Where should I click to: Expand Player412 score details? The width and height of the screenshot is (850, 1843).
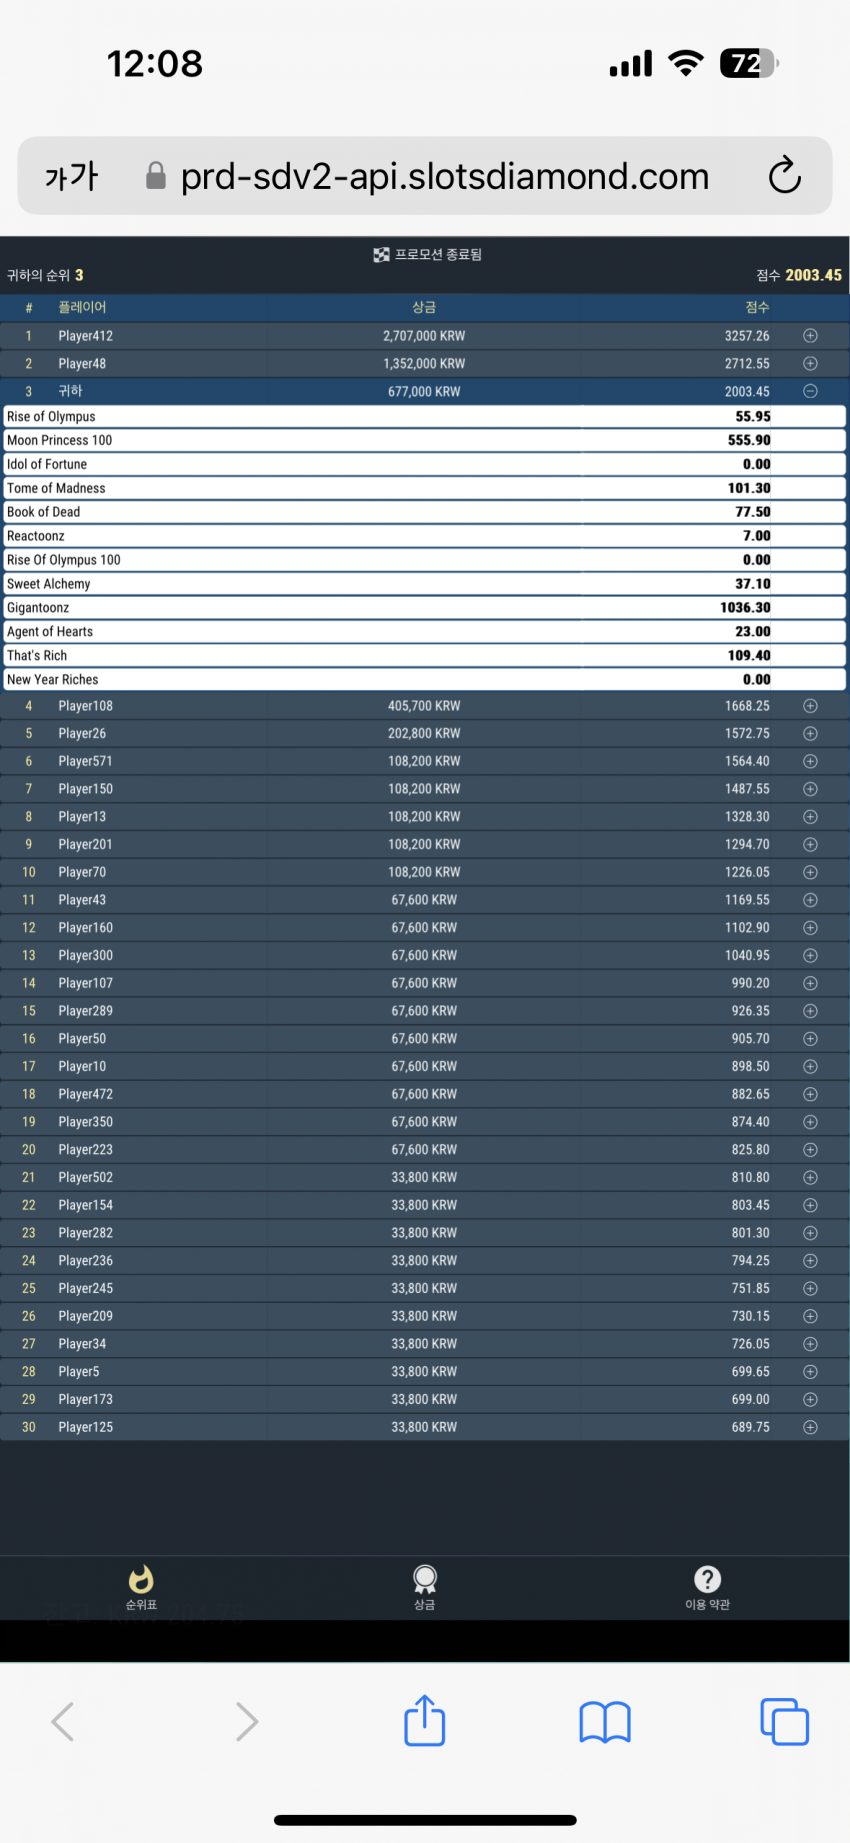810,336
